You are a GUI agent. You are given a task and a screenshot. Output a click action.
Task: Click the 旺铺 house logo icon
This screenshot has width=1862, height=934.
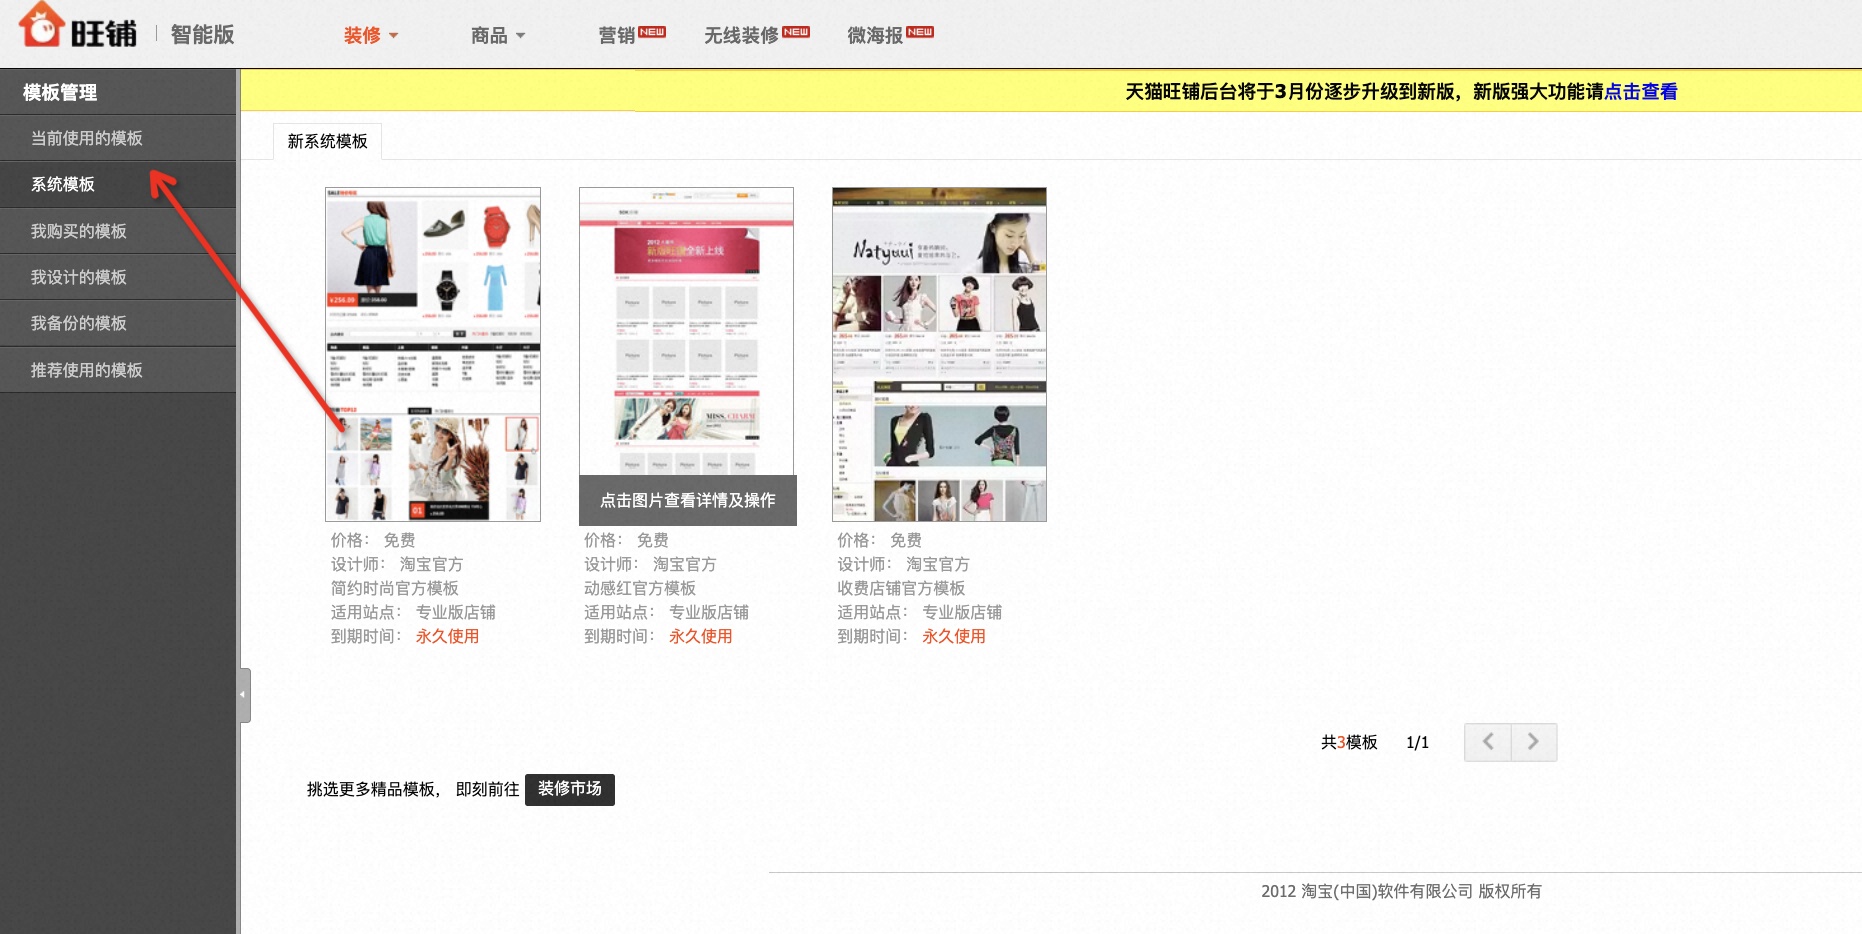42,26
